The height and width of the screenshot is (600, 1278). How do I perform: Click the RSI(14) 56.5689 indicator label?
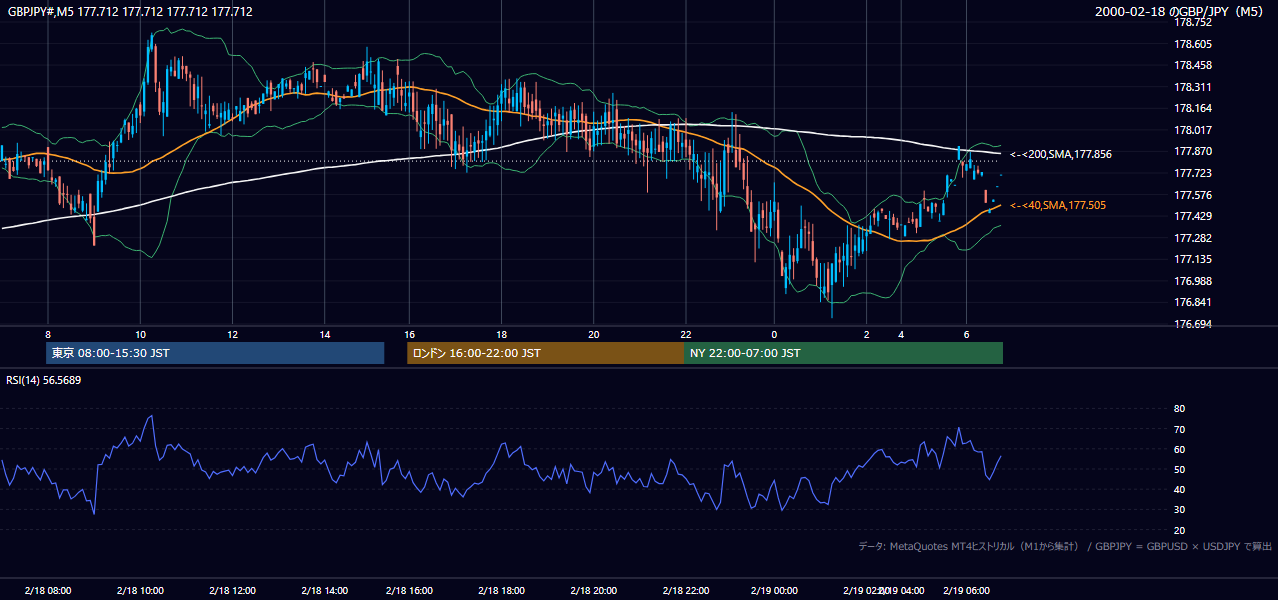click(44, 380)
